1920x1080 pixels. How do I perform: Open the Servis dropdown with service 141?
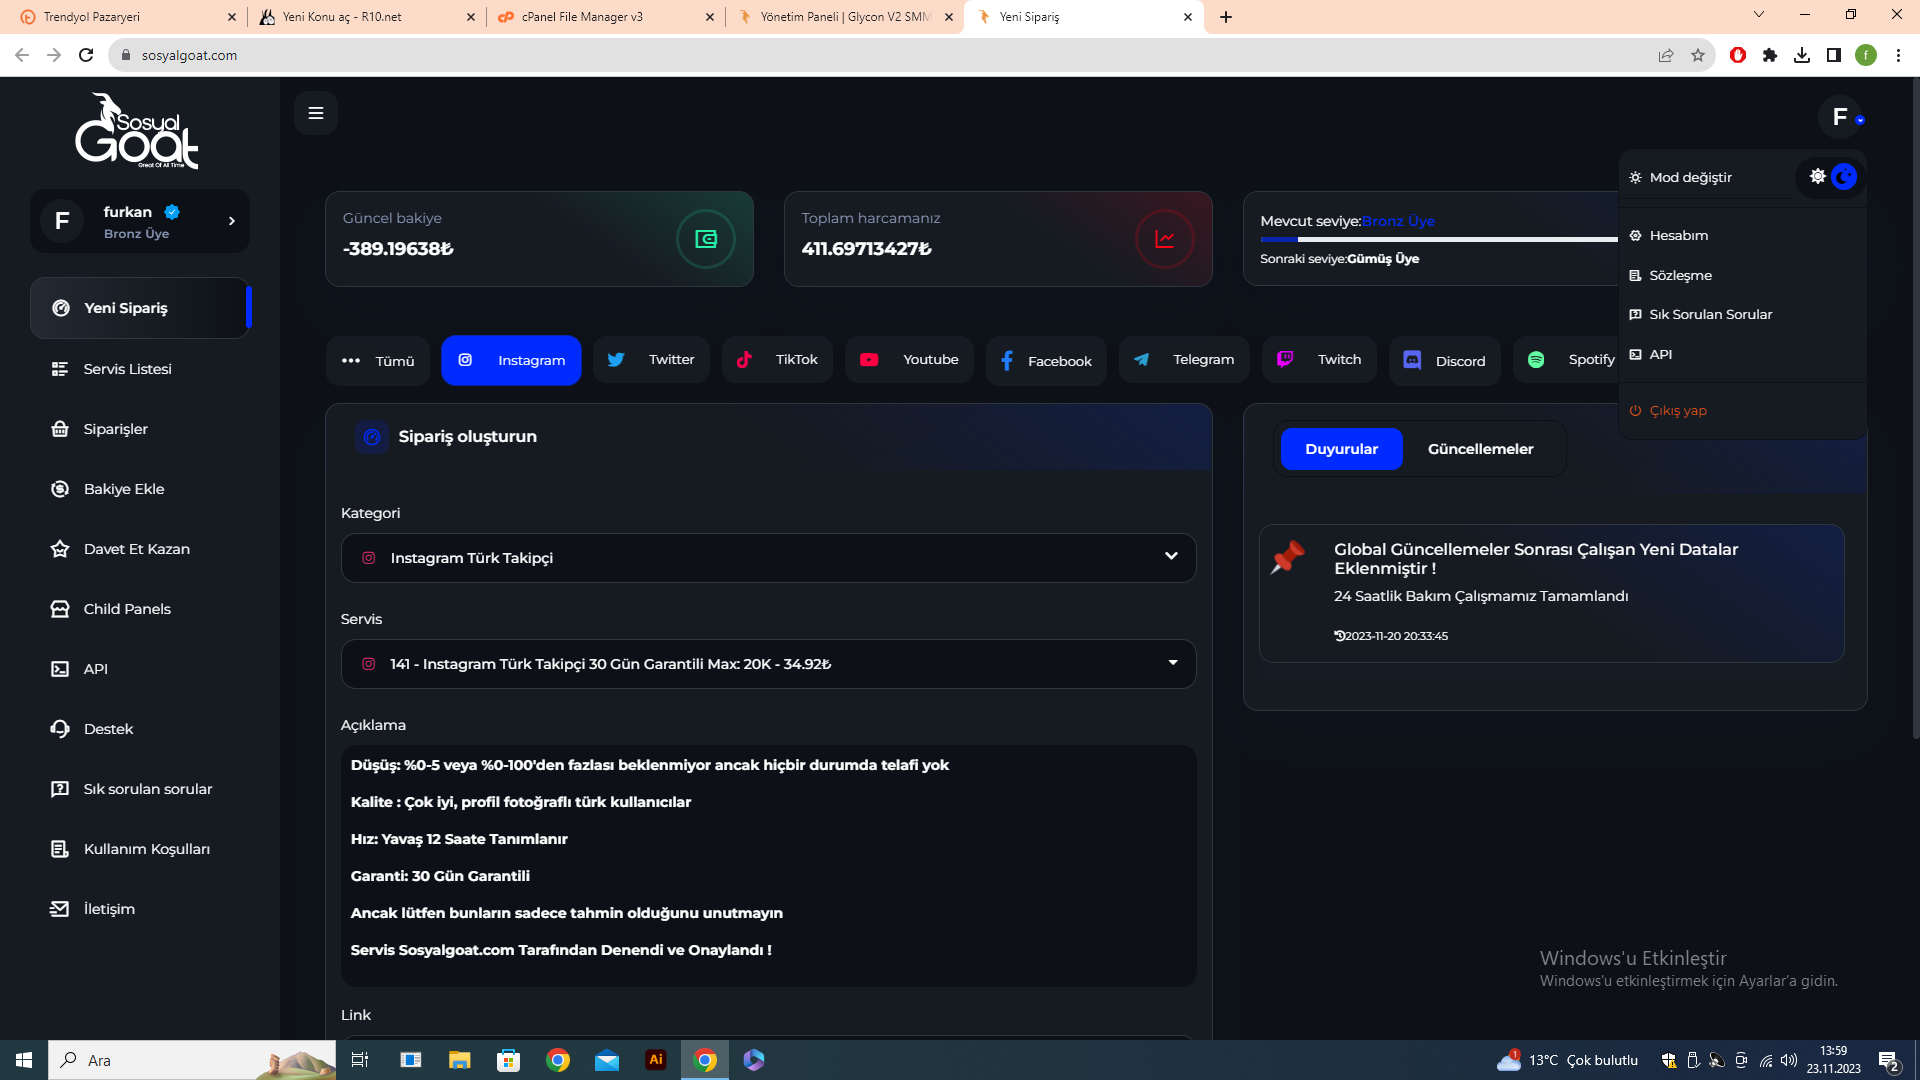click(768, 664)
